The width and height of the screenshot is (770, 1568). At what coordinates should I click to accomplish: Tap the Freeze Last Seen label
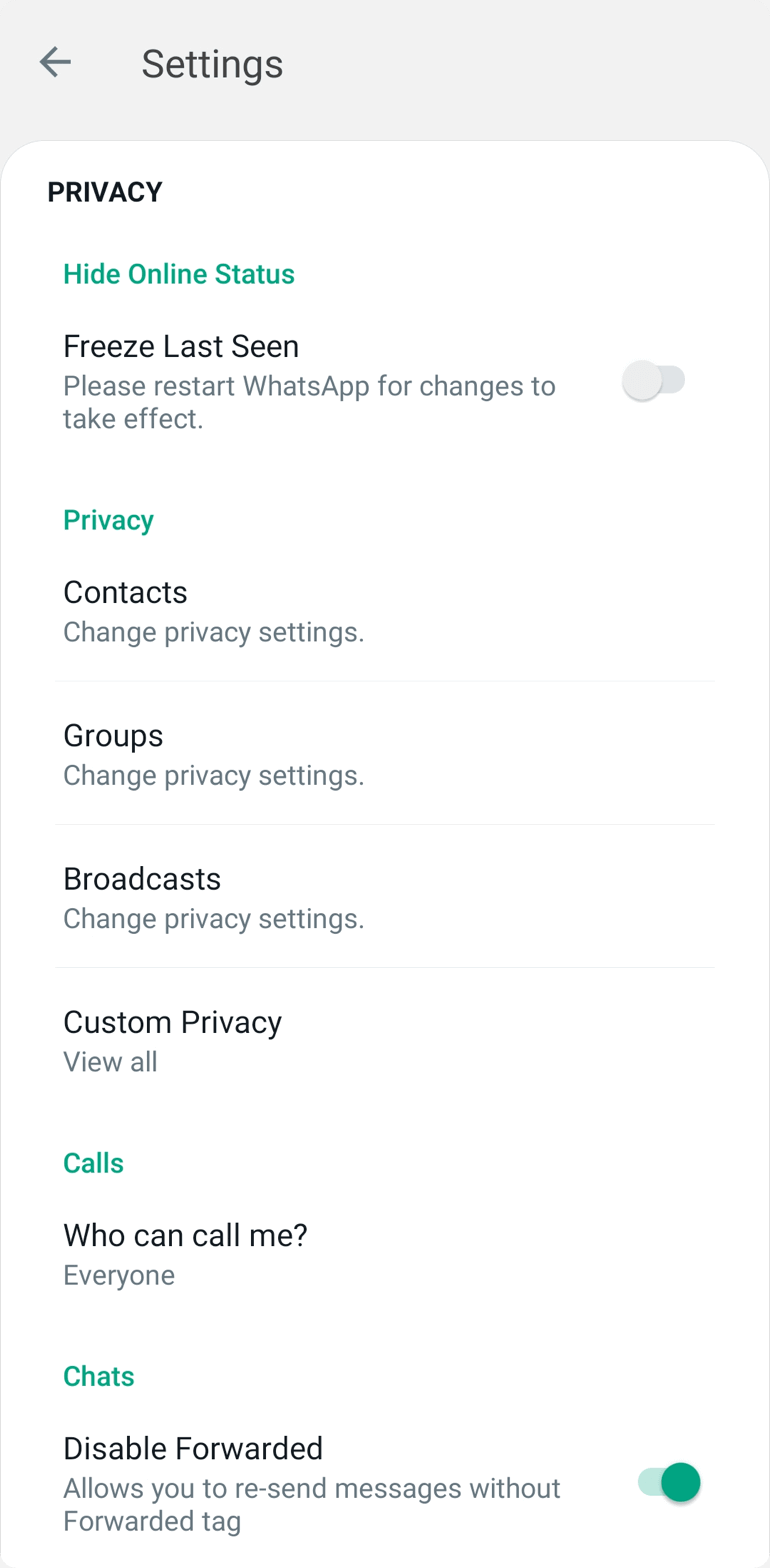pyautogui.click(x=181, y=346)
